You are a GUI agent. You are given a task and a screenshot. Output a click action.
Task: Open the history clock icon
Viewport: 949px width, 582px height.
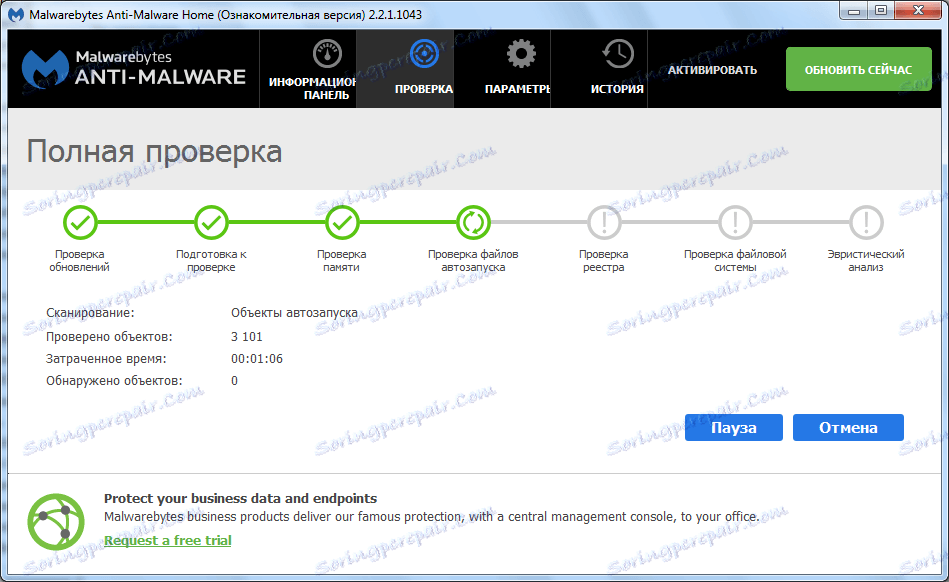617,54
